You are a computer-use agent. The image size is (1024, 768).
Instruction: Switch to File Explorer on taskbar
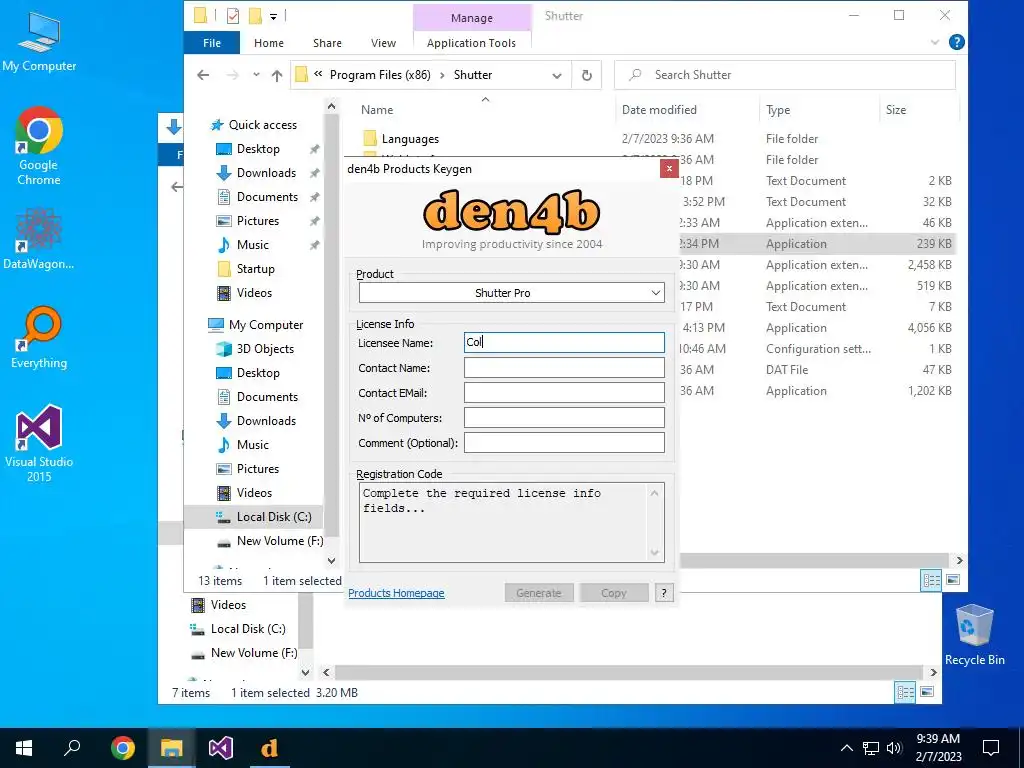point(171,748)
